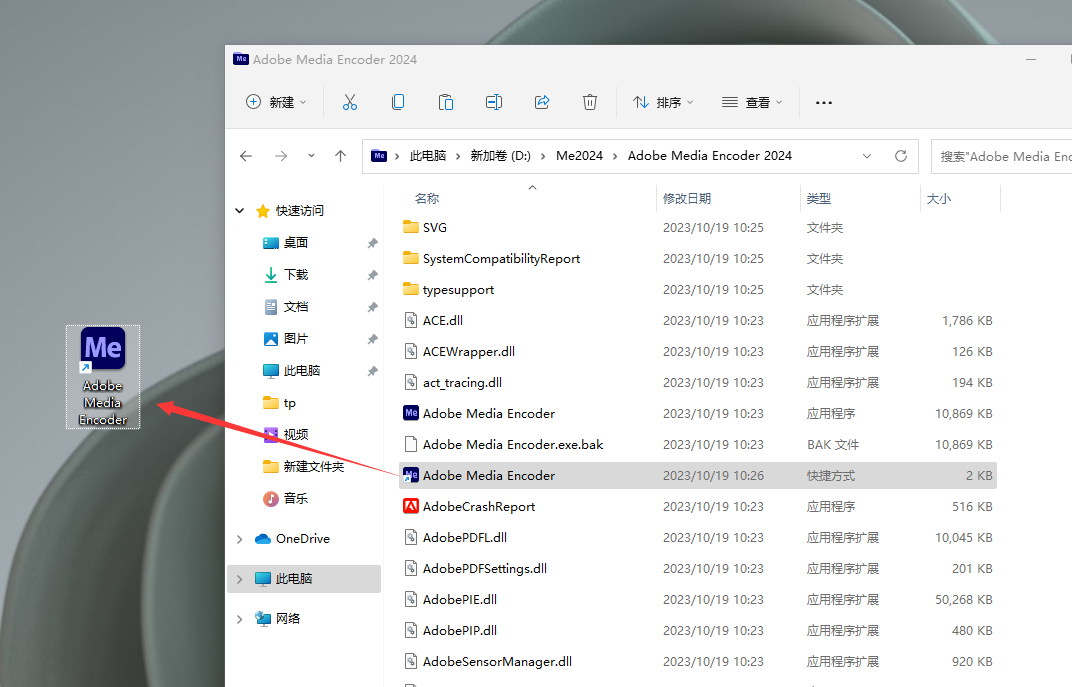
Task: Click the pin icon next to 桌面
Action: [373, 243]
